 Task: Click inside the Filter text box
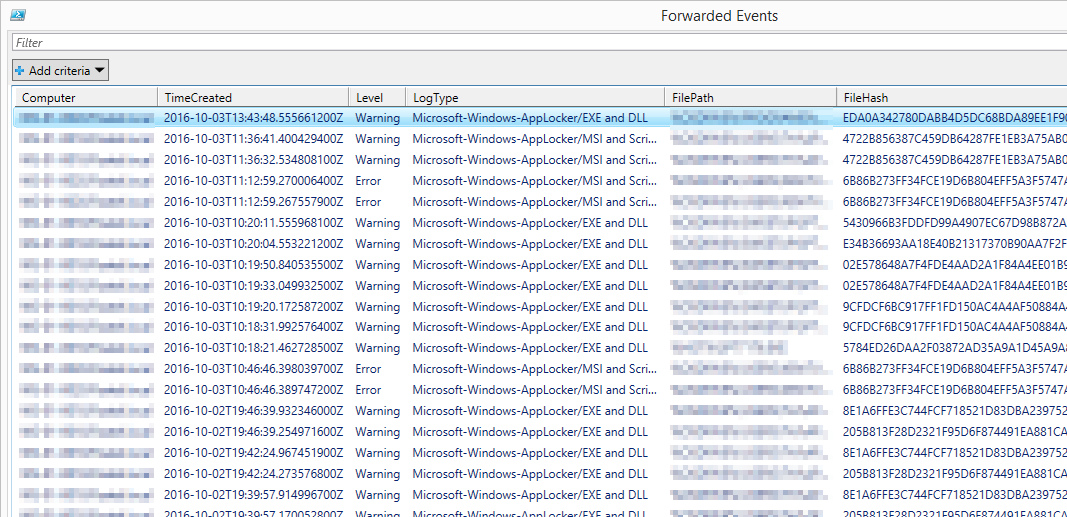click(538, 43)
